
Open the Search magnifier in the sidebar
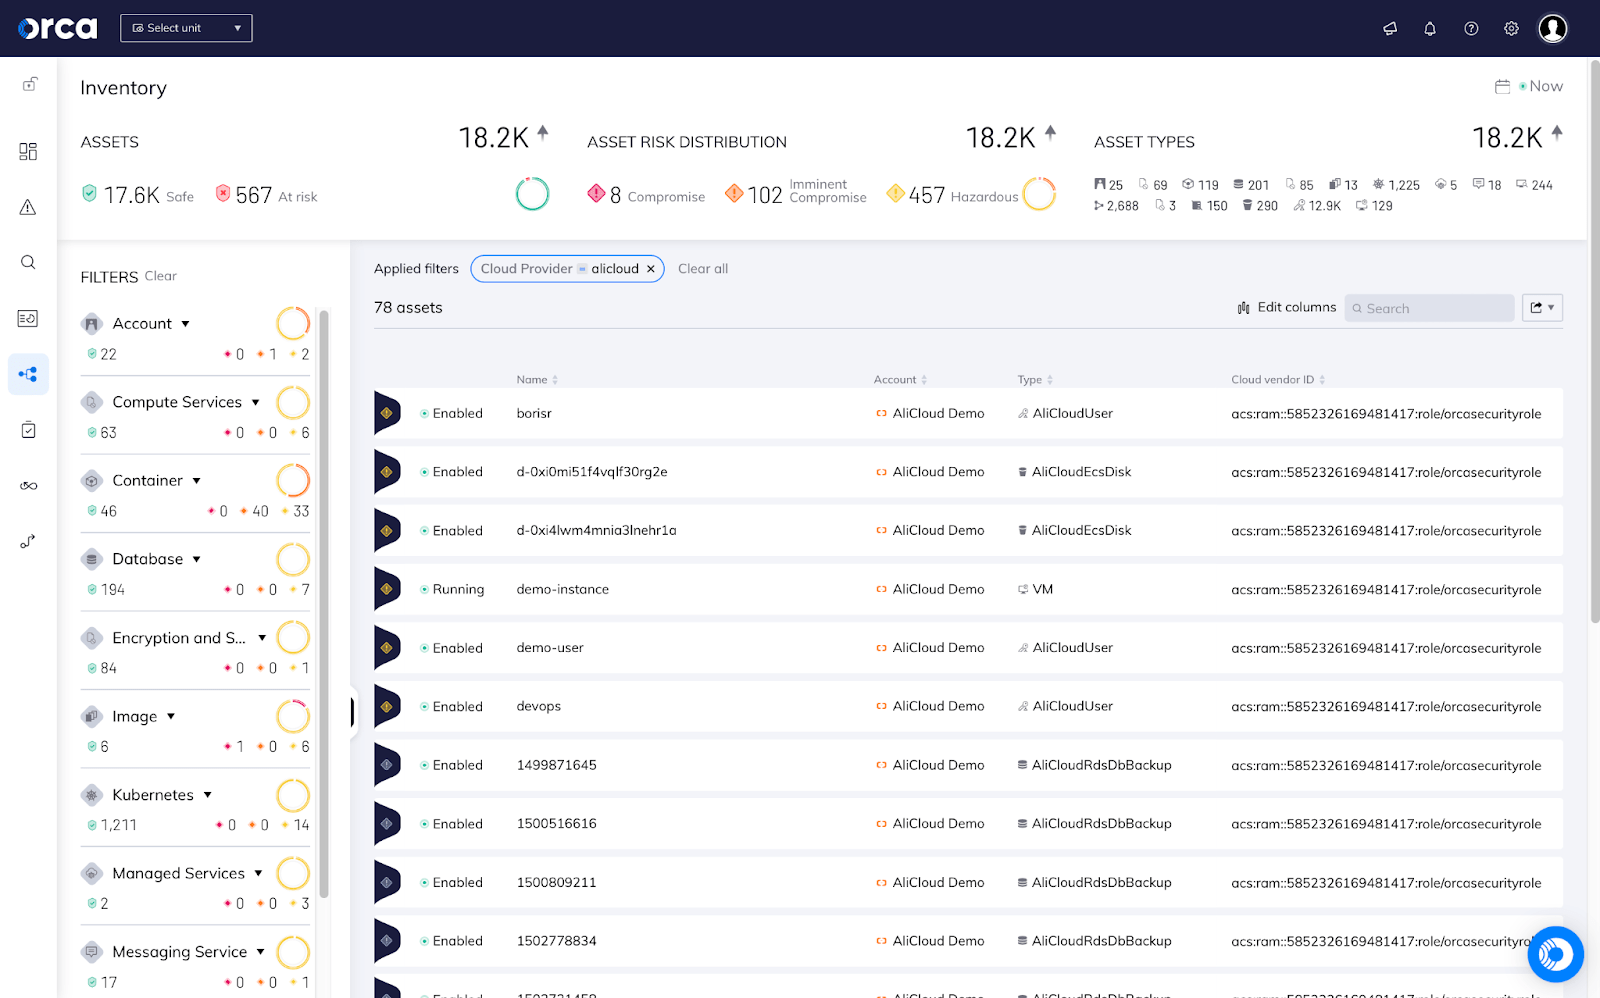click(28, 262)
